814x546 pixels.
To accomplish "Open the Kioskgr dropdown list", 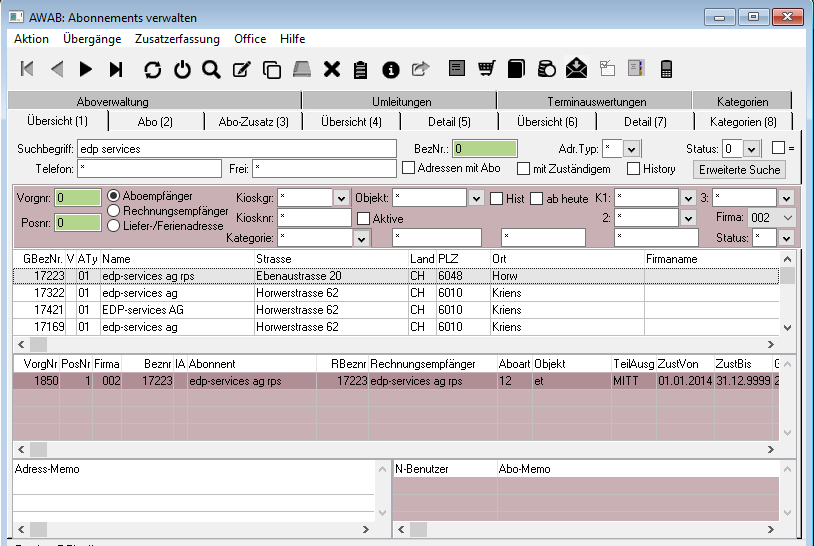I will pyautogui.click(x=340, y=198).
